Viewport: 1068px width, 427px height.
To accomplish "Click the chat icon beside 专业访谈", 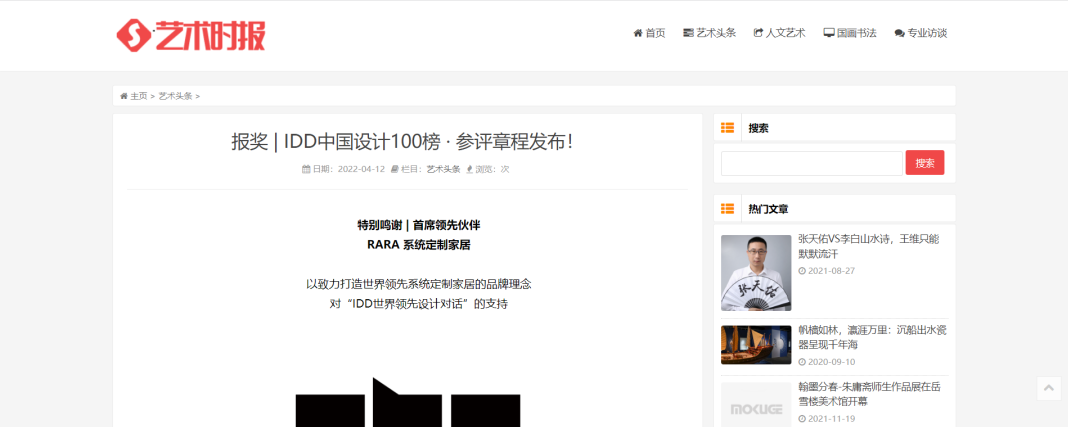I will click(x=900, y=33).
